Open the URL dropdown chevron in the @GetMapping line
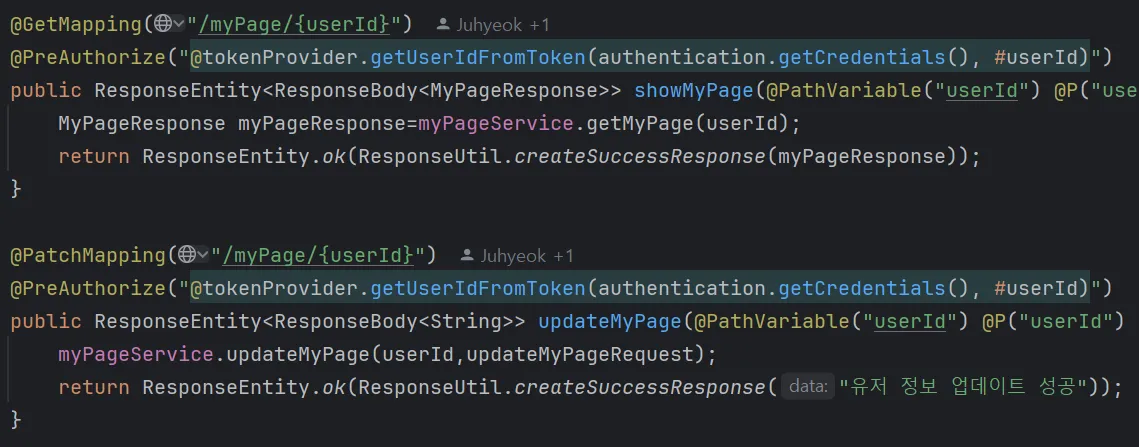 pyautogui.click(x=179, y=25)
